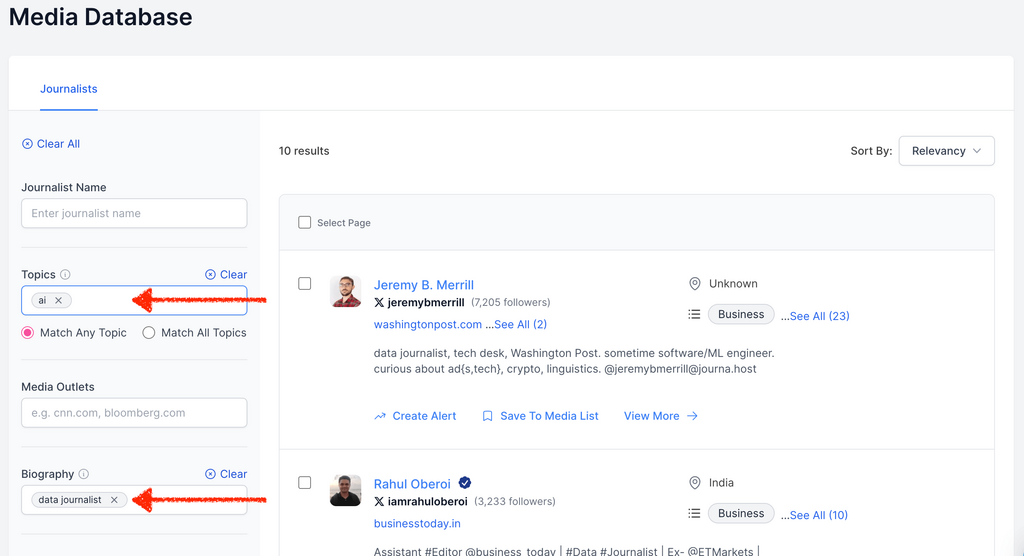This screenshot has width=1024, height=556.
Task: Click the Create Alert icon link
Action: (x=380, y=416)
